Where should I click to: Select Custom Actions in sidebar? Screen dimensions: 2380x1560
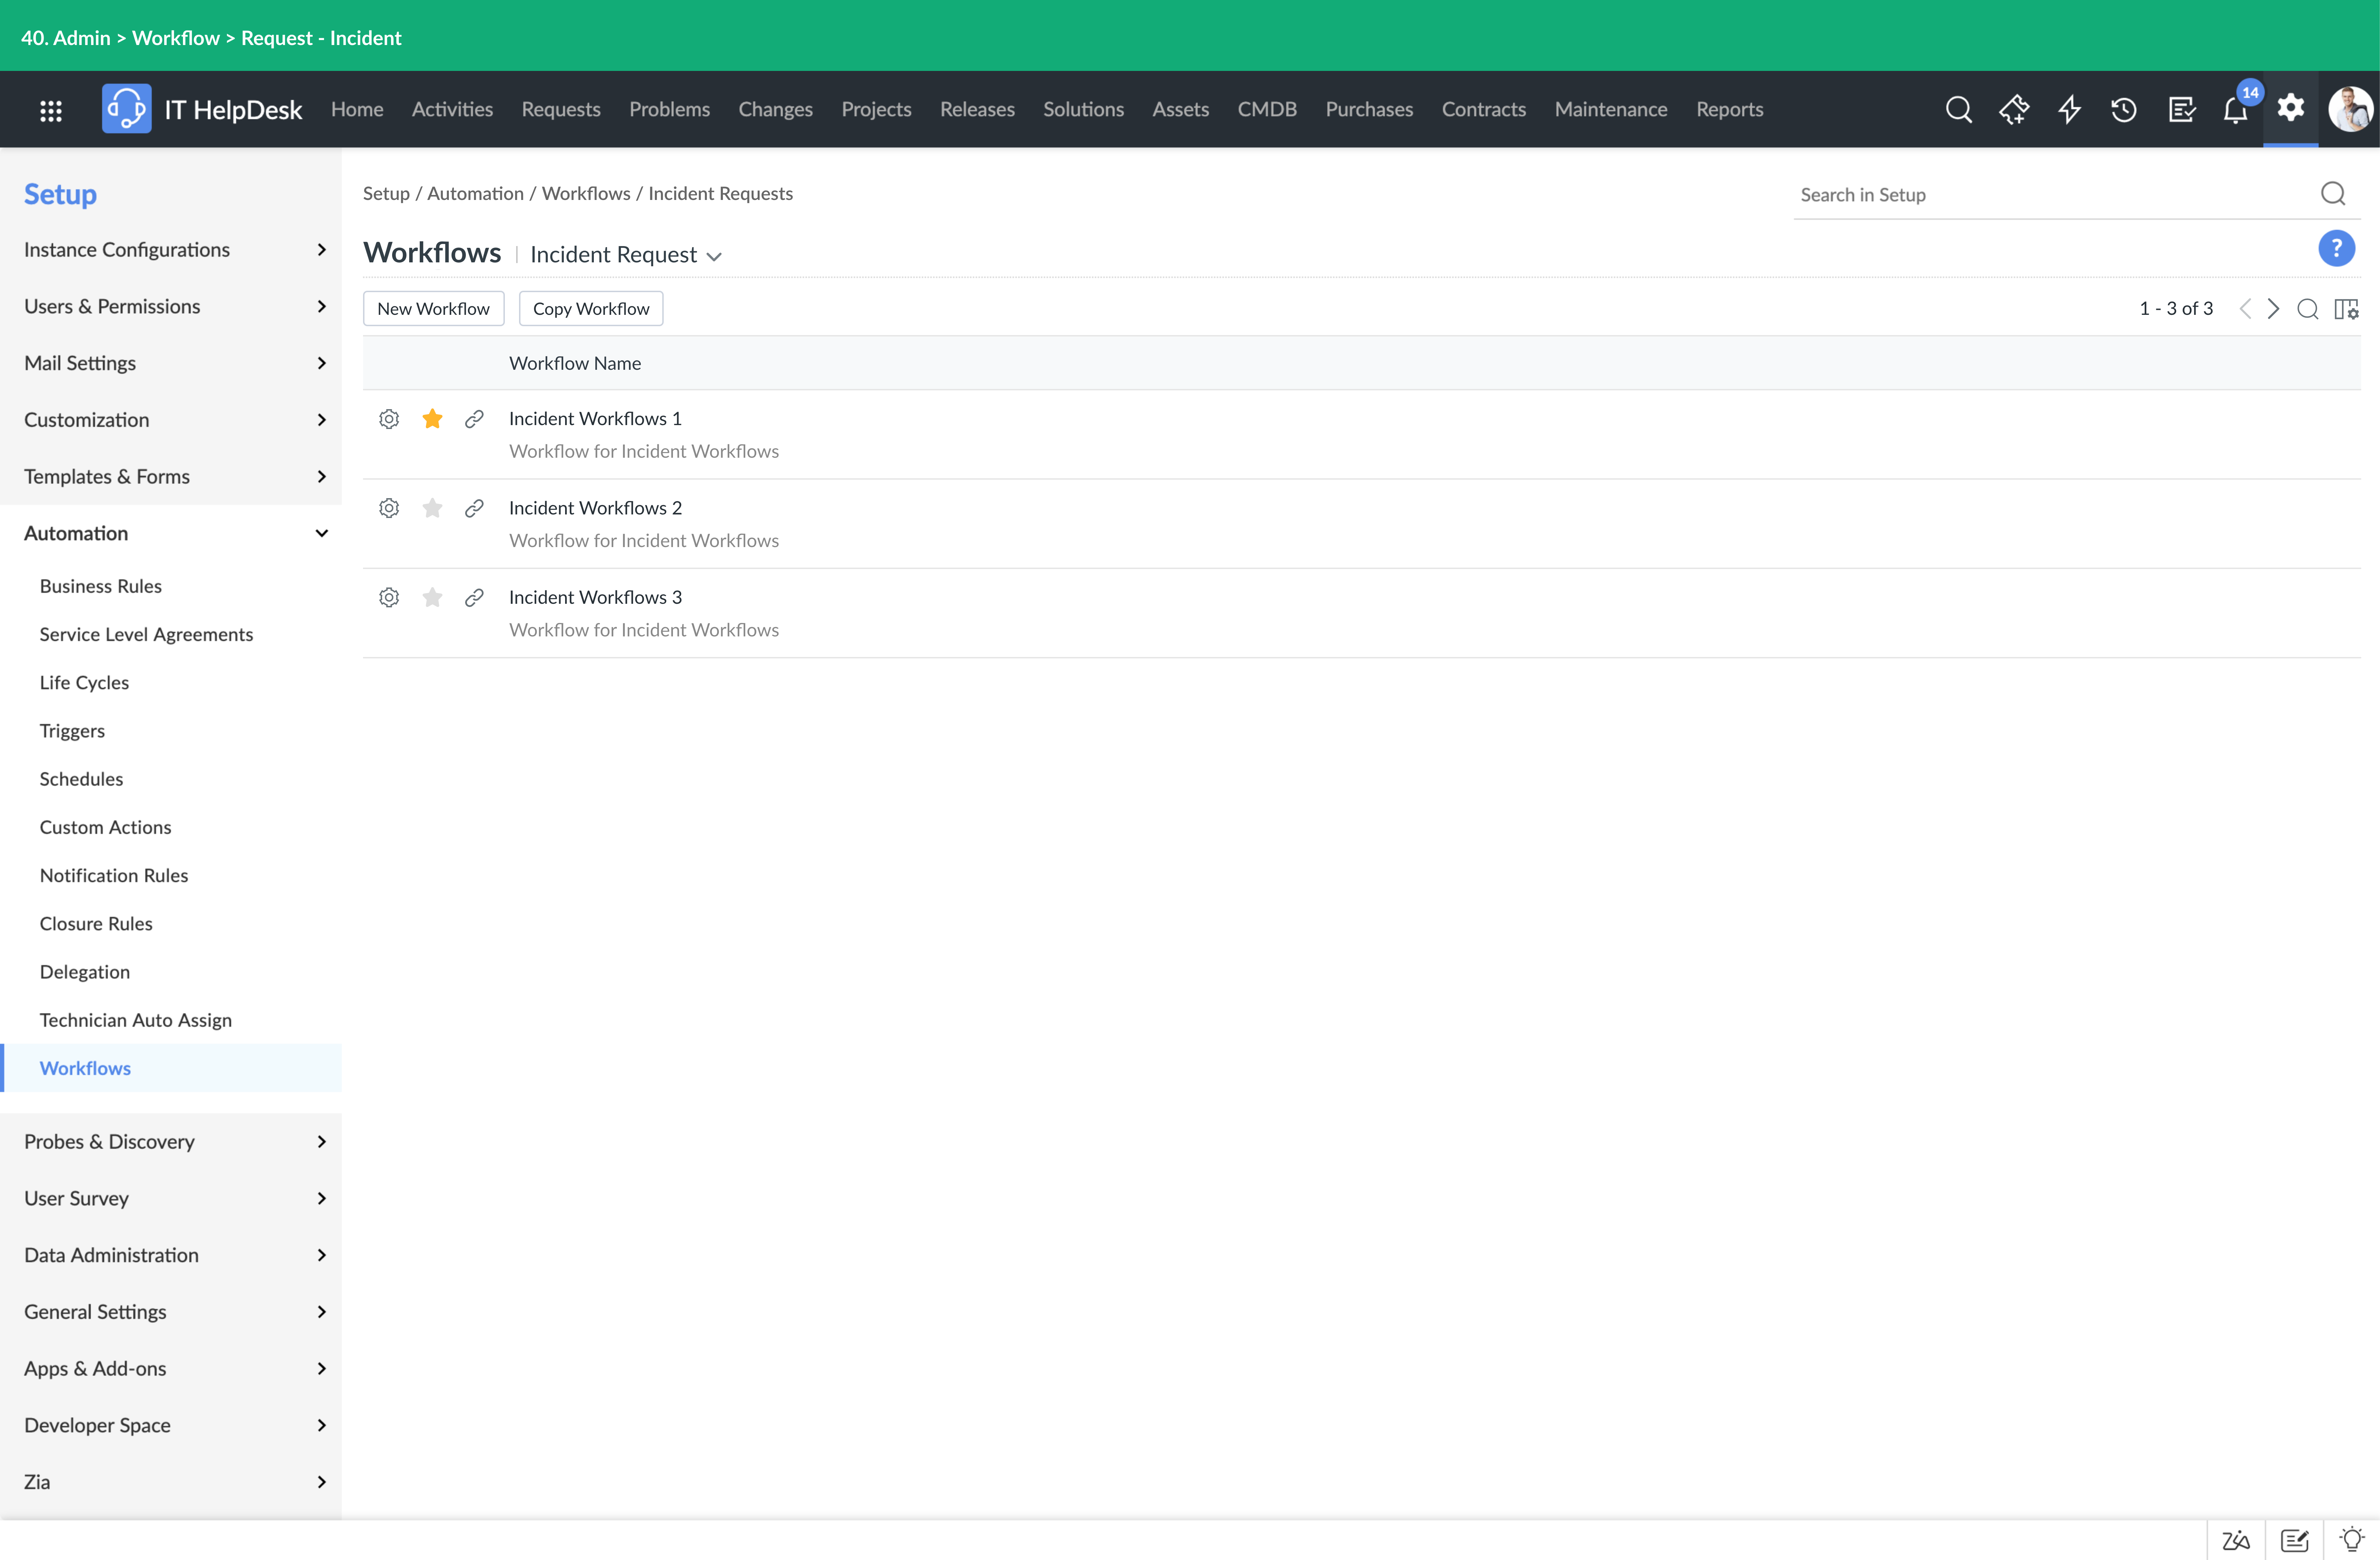(105, 827)
